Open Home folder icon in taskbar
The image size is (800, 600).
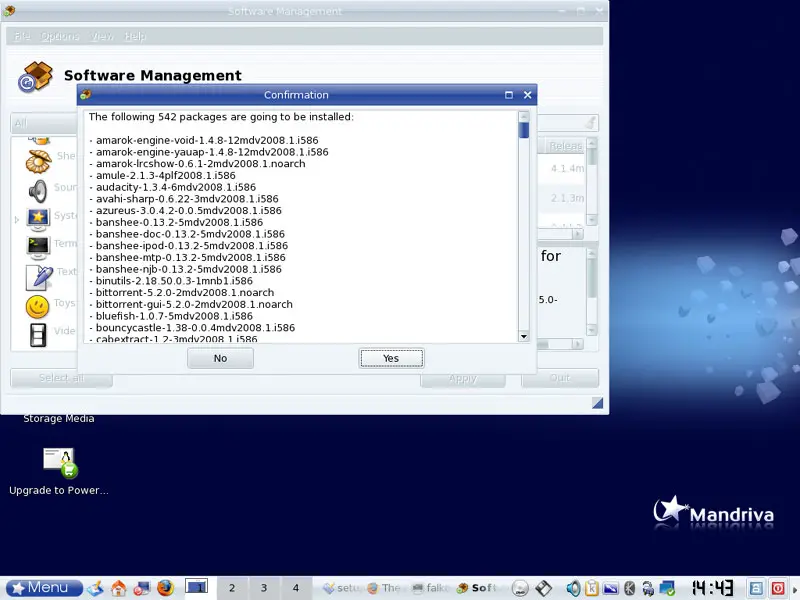[118, 588]
